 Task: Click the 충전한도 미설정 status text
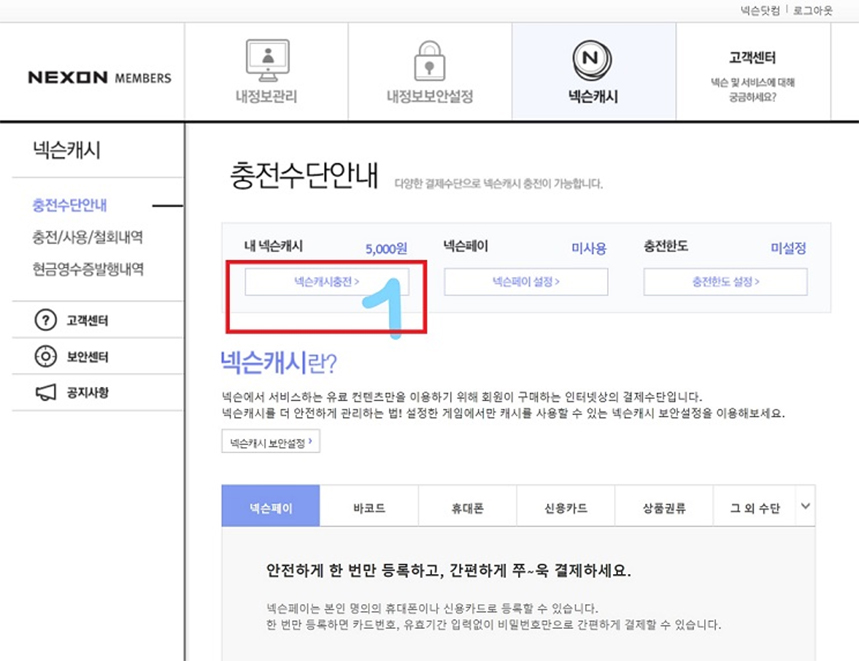tap(788, 248)
